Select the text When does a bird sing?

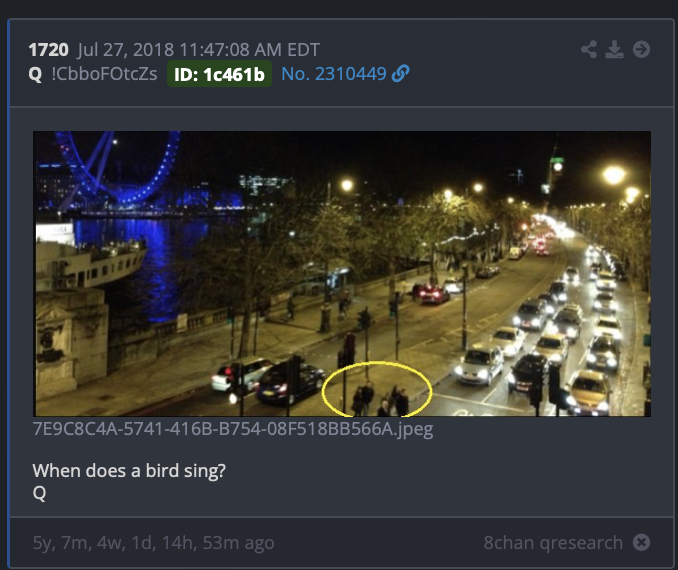(x=129, y=471)
